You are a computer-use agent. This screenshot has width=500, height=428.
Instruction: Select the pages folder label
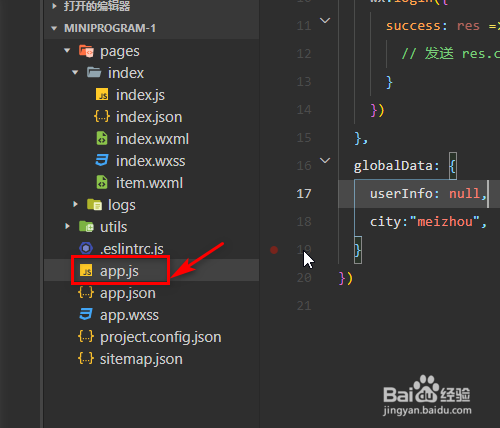click(120, 52)
